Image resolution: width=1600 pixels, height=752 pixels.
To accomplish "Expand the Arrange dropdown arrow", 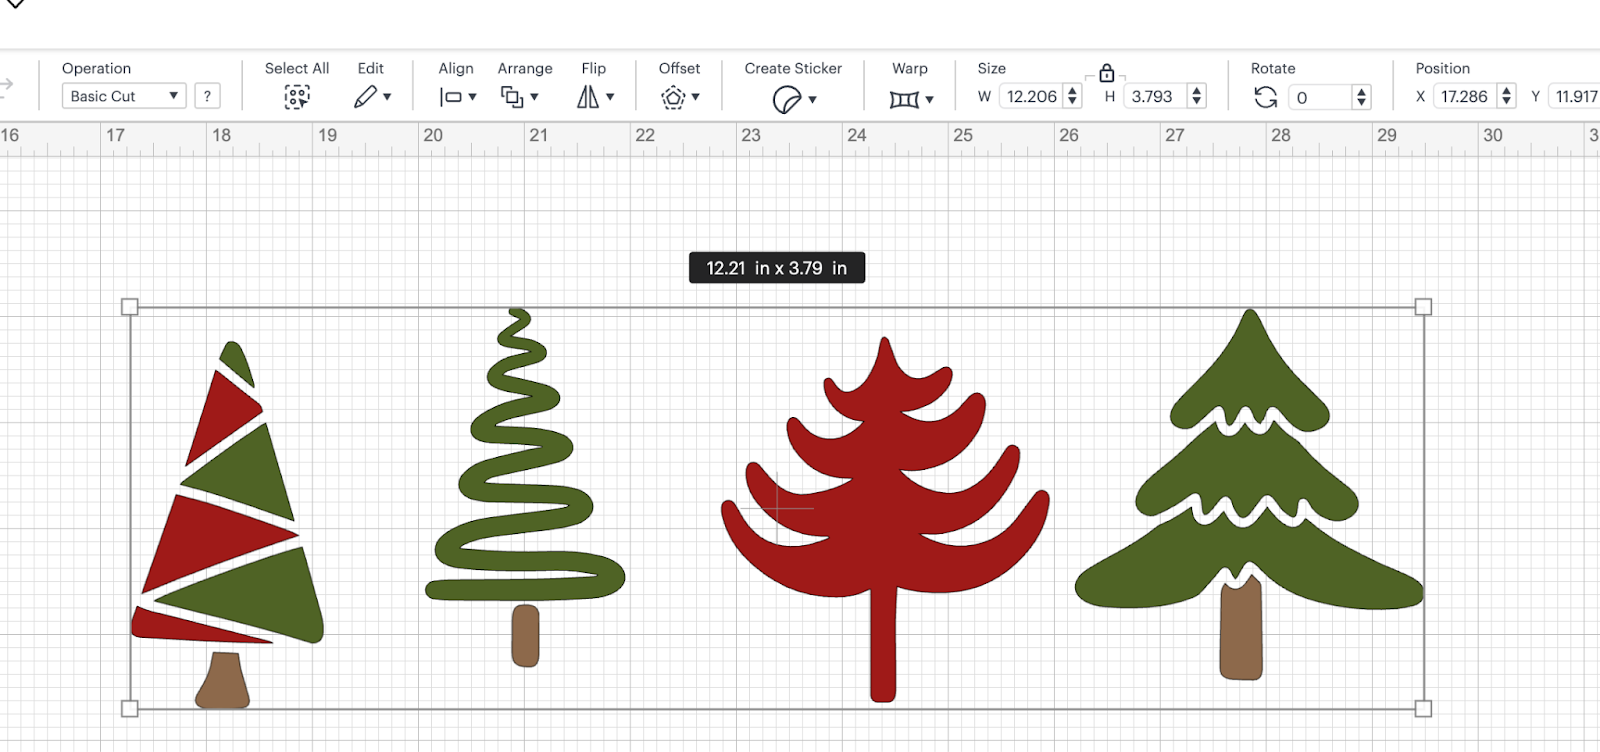I will pyautogui.click(x=534, y=97).
